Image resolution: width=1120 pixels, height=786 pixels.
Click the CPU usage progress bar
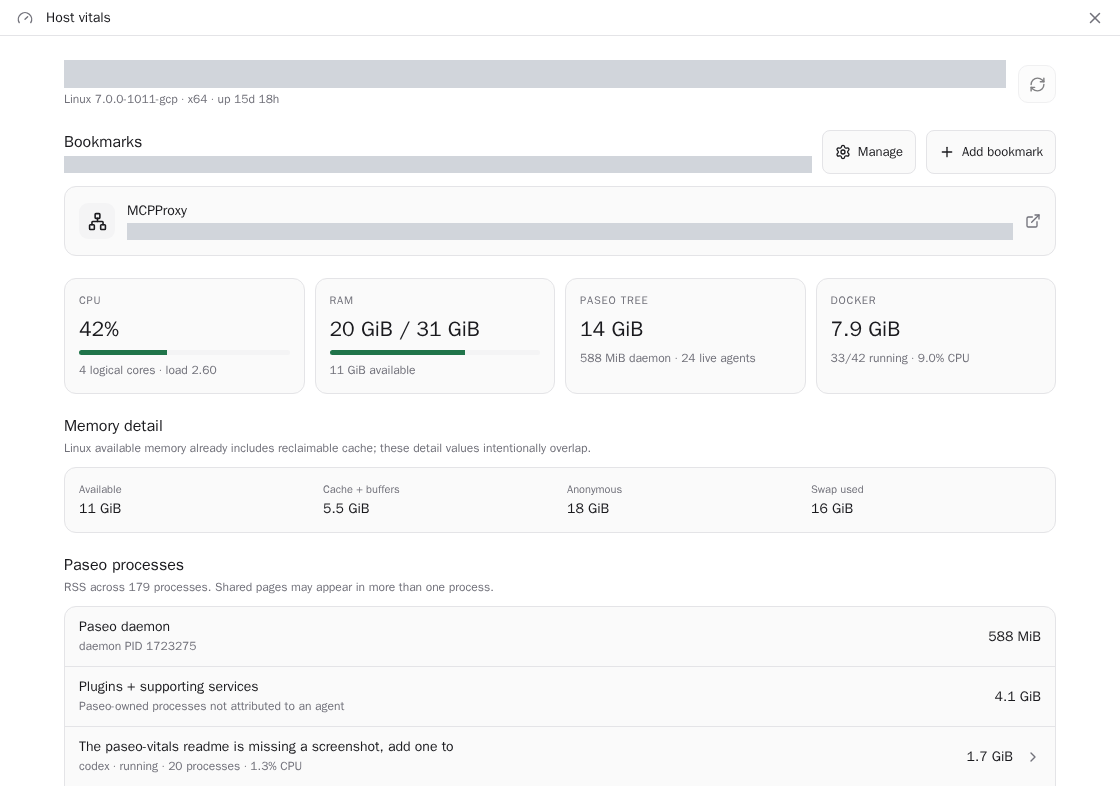click(184, 352)
